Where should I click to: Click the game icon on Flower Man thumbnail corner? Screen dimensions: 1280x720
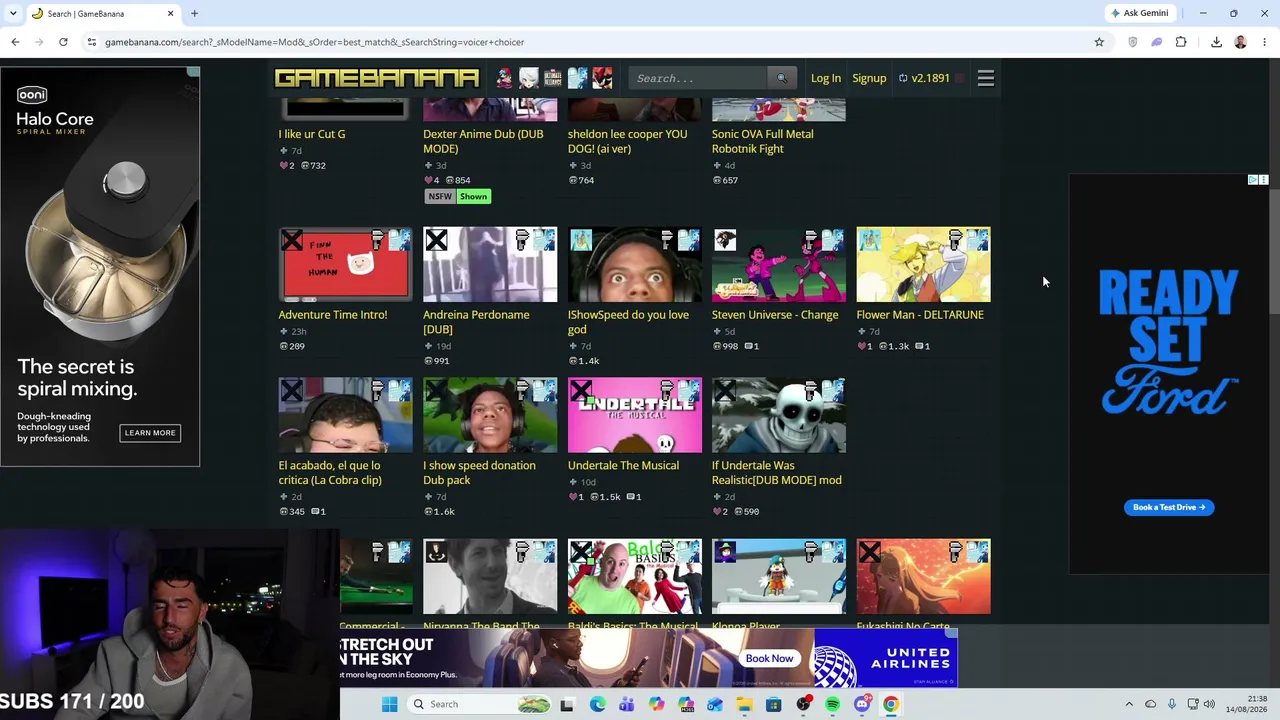click(x=979, y=239)
